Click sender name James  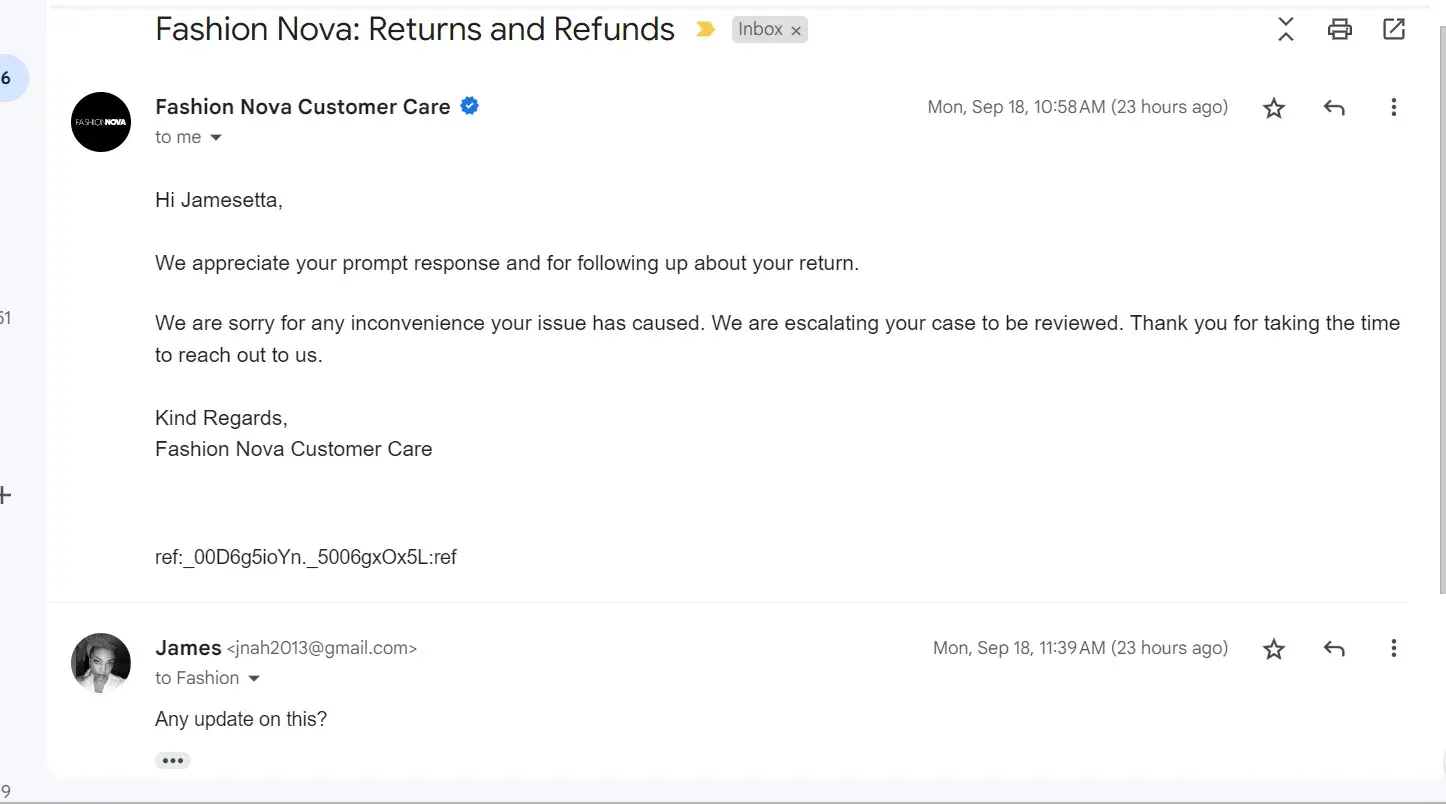(188, 648)
